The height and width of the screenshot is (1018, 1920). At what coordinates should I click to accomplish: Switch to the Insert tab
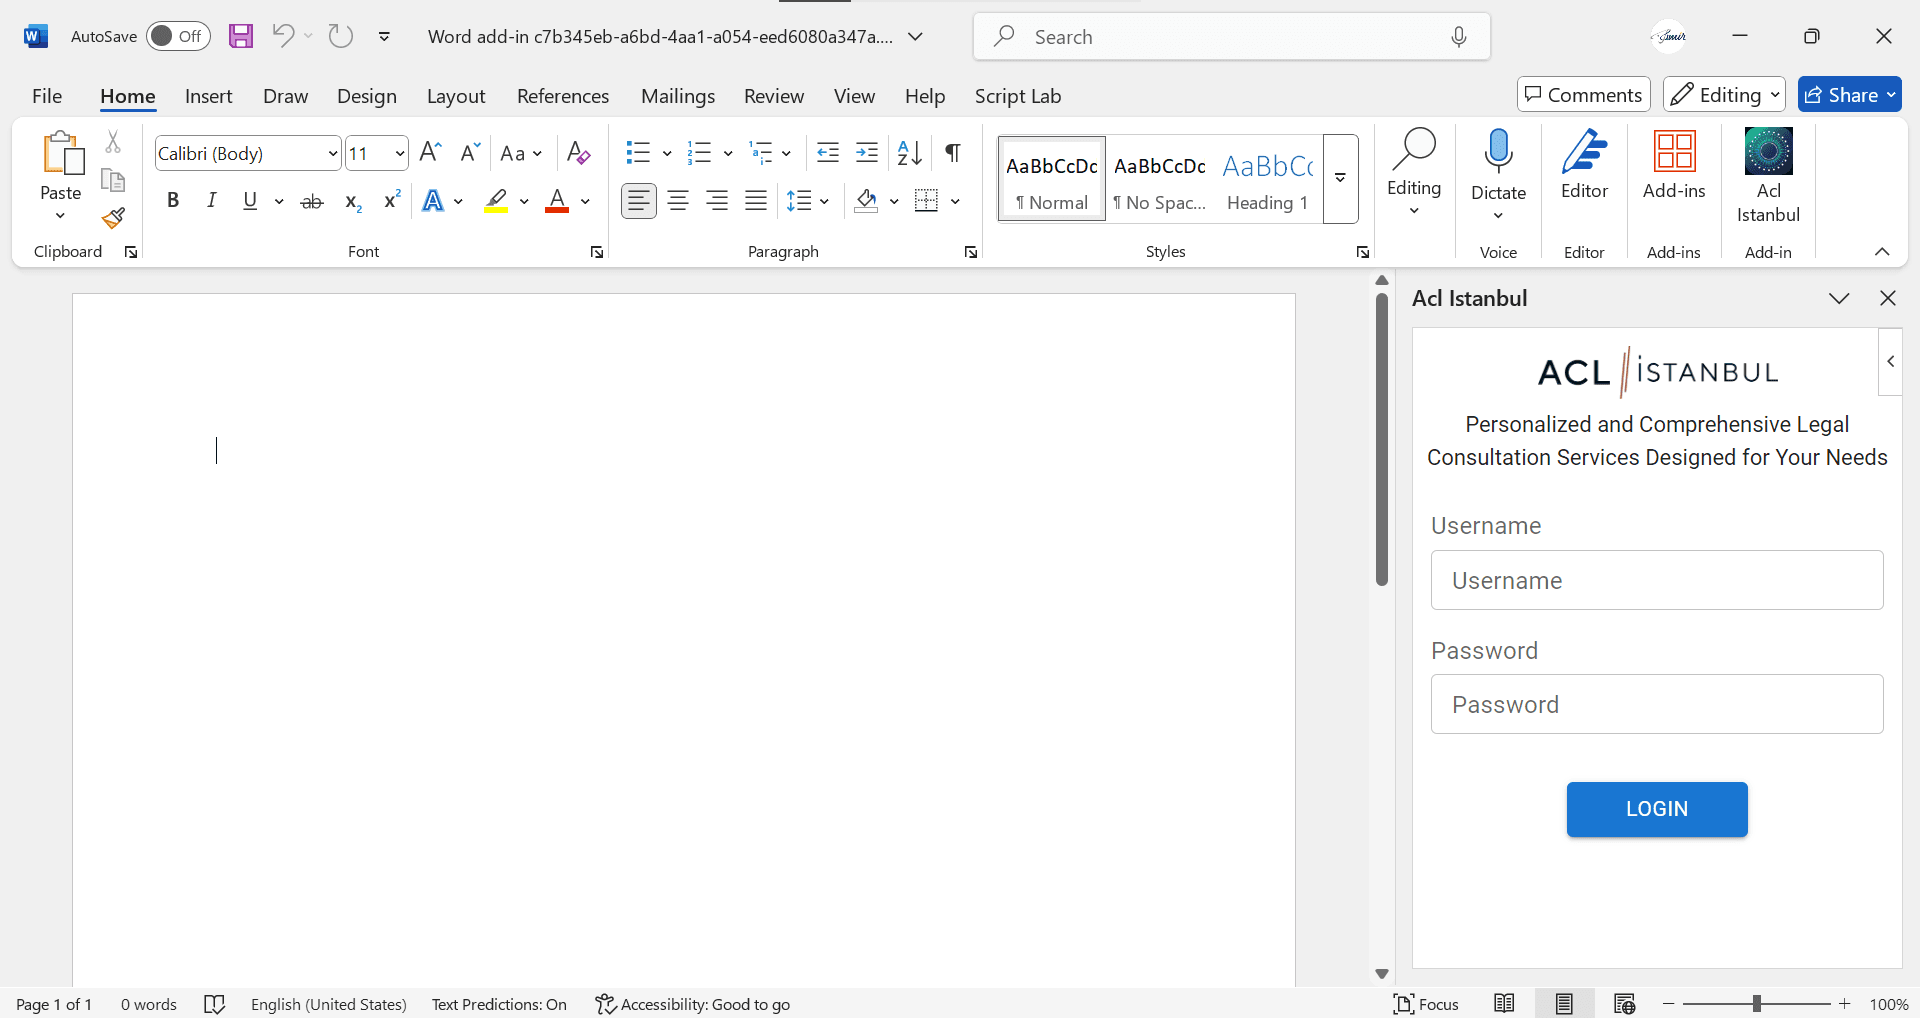(208, 96)
